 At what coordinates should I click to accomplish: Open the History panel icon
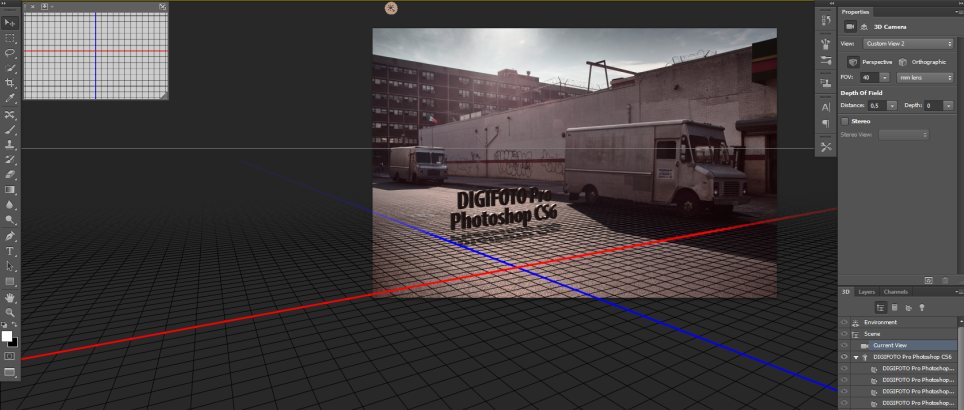coord(826,20)
